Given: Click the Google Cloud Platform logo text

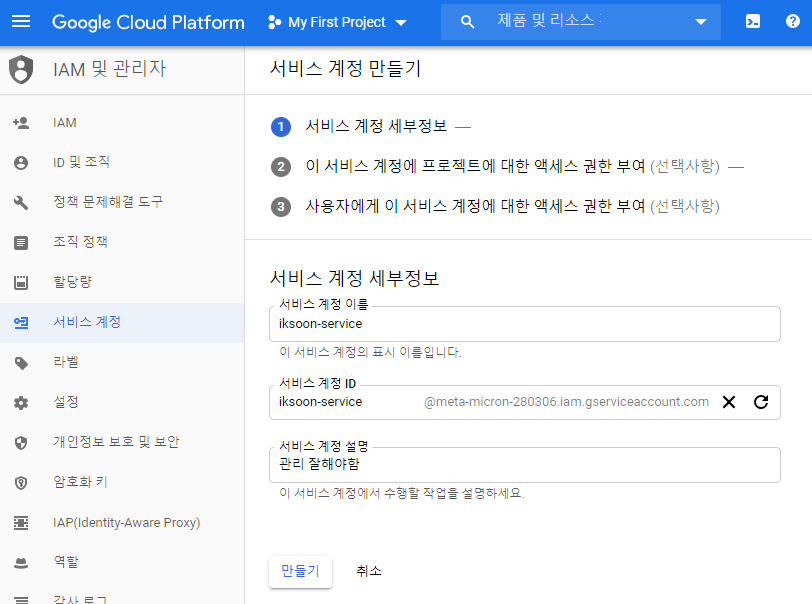Looking at the screenshot, I should [148, 22].
